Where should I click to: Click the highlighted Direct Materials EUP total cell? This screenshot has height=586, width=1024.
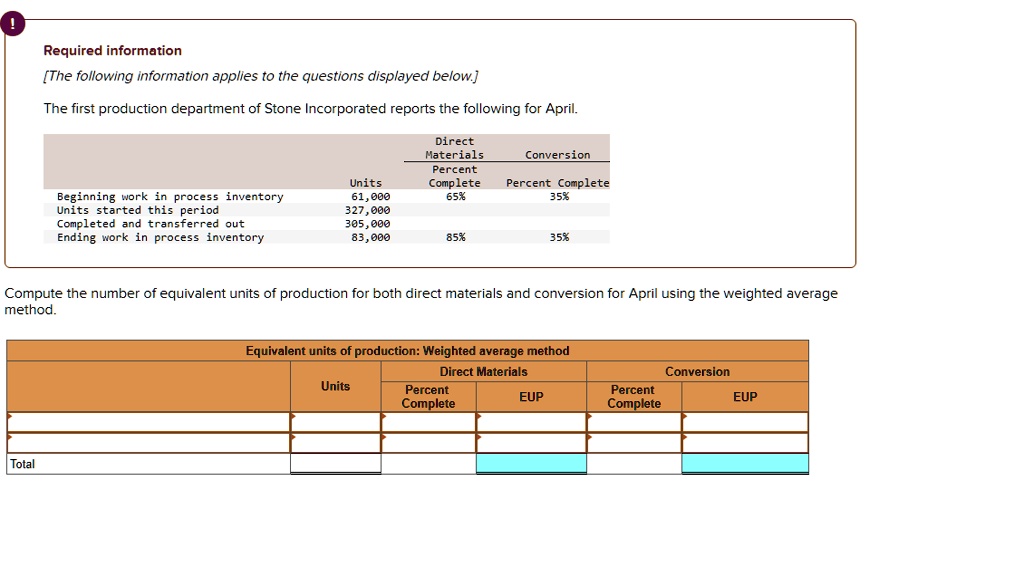[x=530, y=463]
